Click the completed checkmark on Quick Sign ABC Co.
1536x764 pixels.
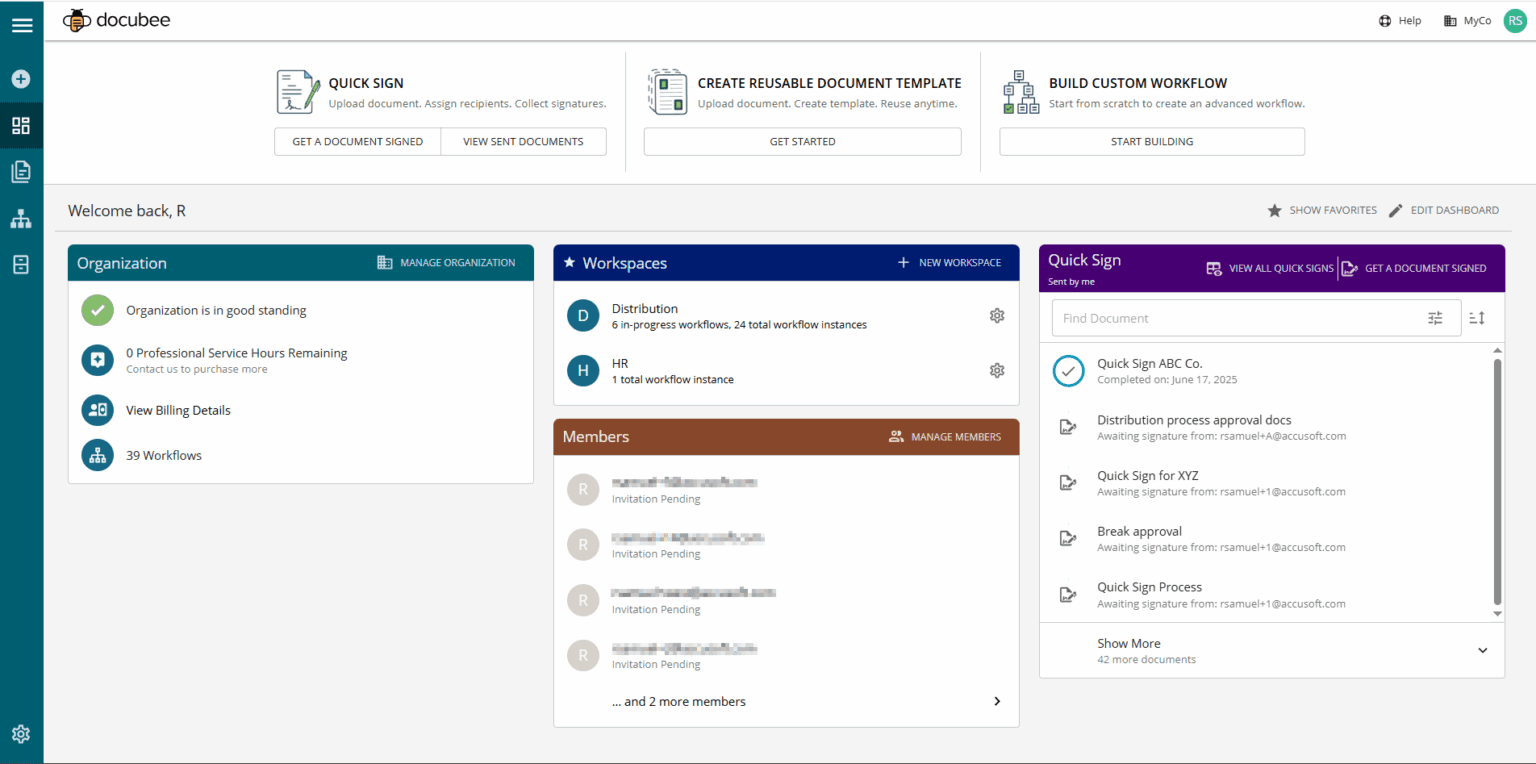(x=1068, y=370)
